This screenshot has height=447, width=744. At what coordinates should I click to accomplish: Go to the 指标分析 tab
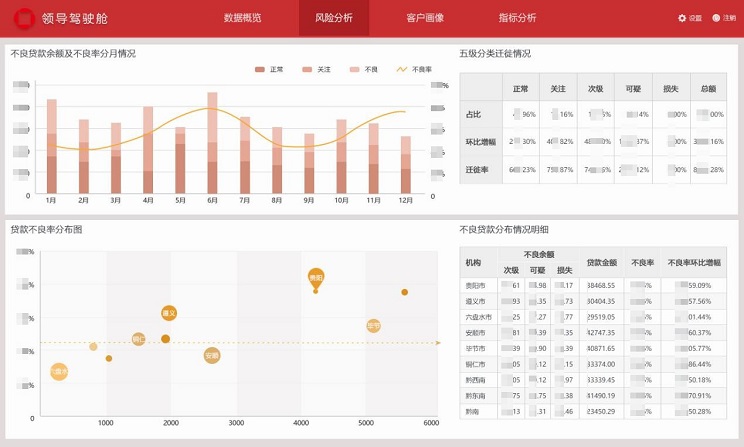pos(517,18)
